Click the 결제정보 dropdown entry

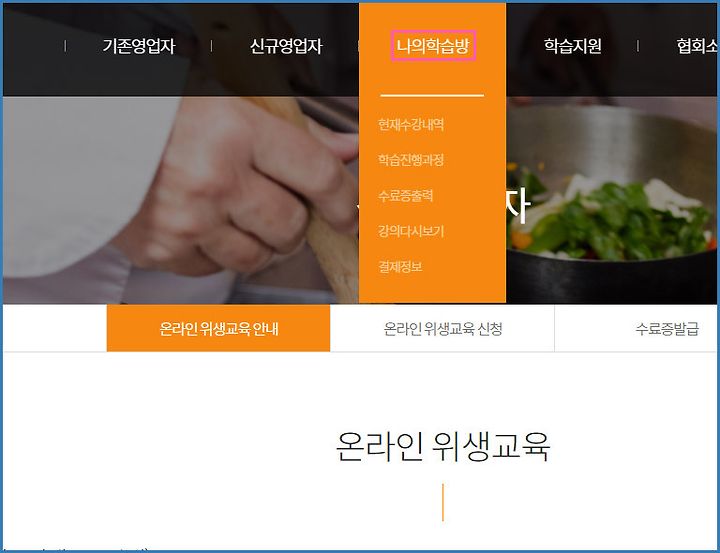pos(400,267)
